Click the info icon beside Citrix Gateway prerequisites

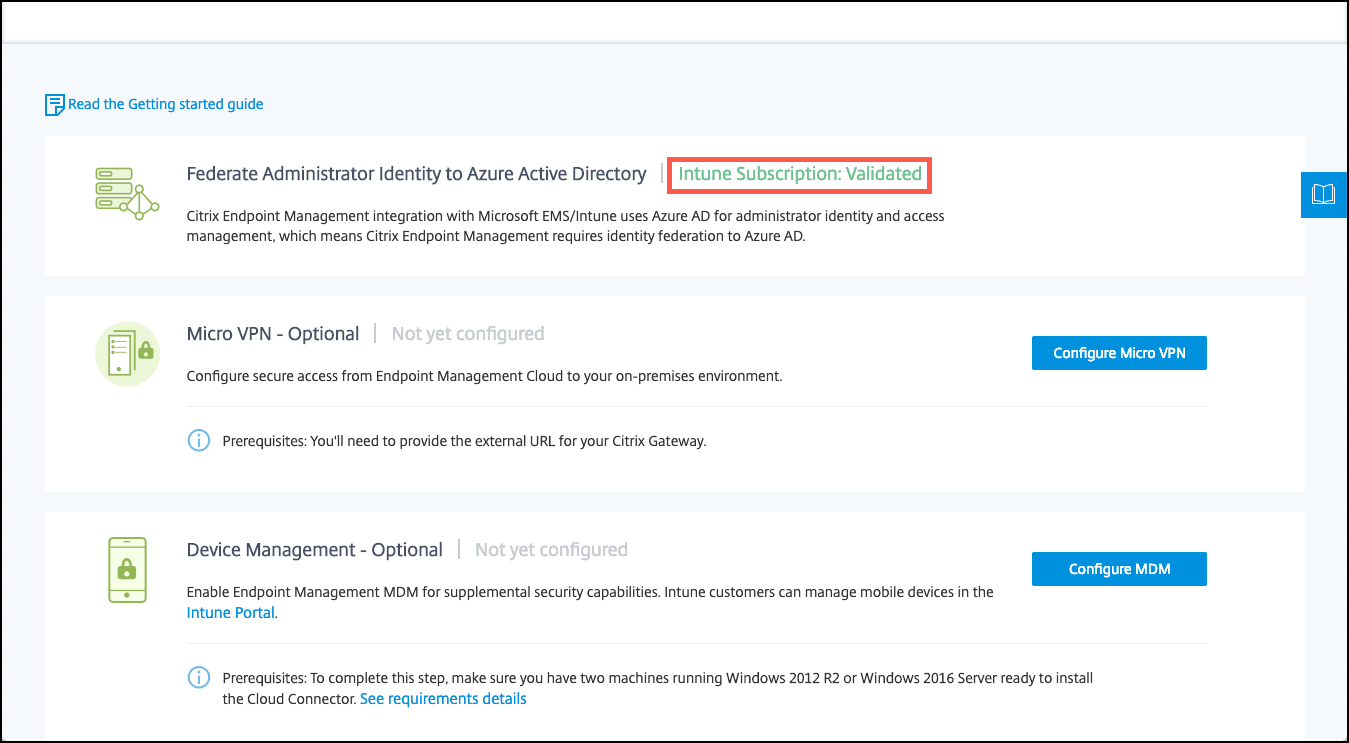tap(199, 440)
